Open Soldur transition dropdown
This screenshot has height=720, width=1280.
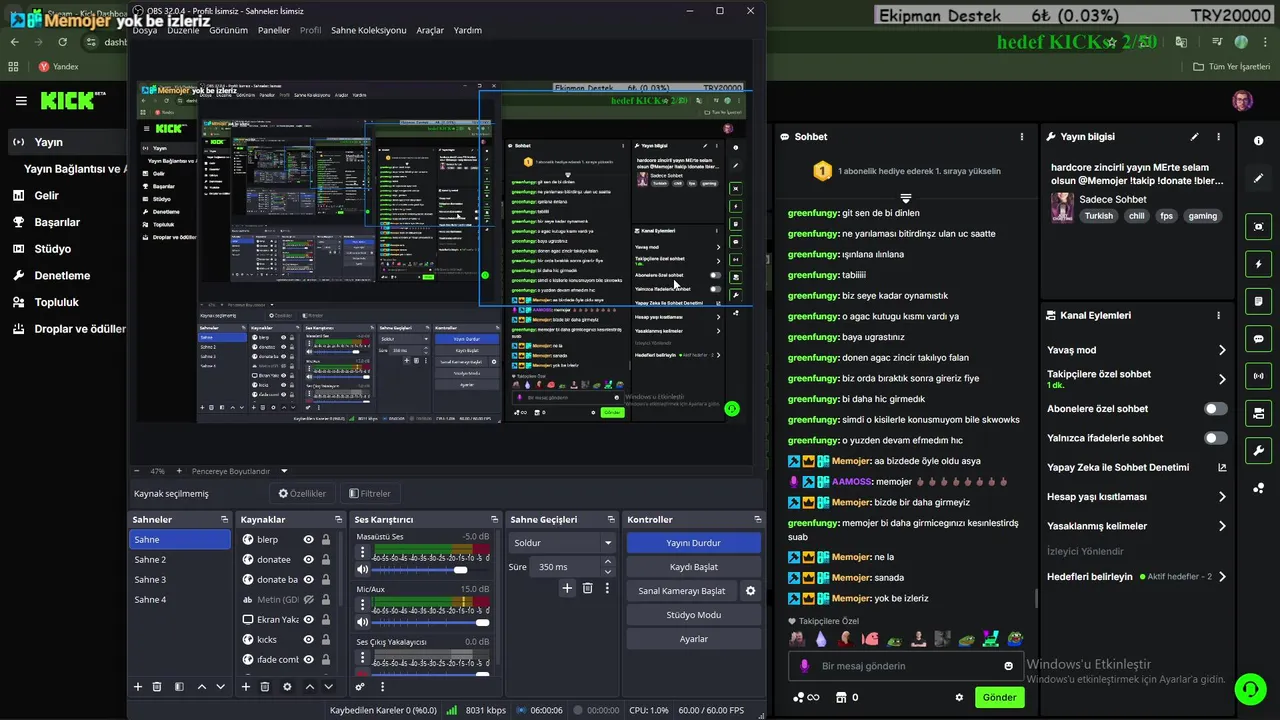563,543
